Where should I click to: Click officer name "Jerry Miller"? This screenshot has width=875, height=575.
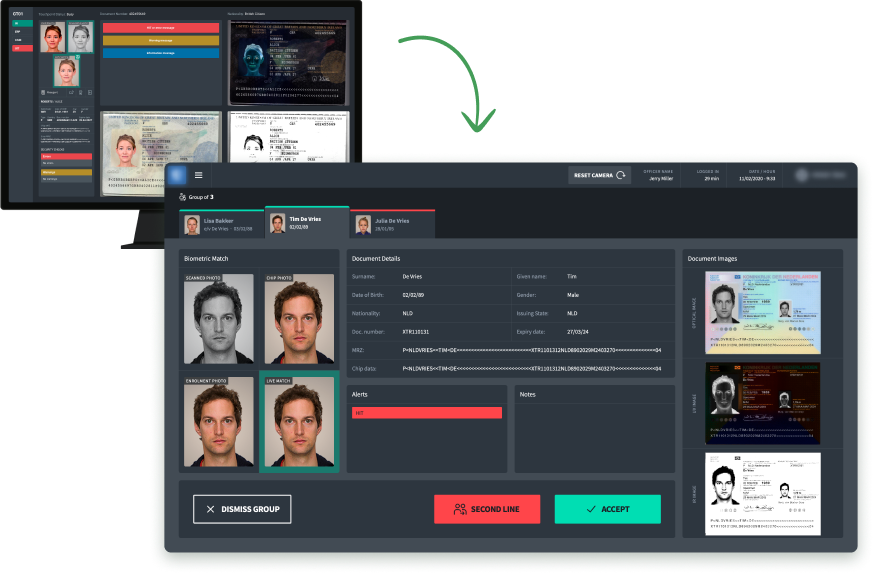click(661, 179)
